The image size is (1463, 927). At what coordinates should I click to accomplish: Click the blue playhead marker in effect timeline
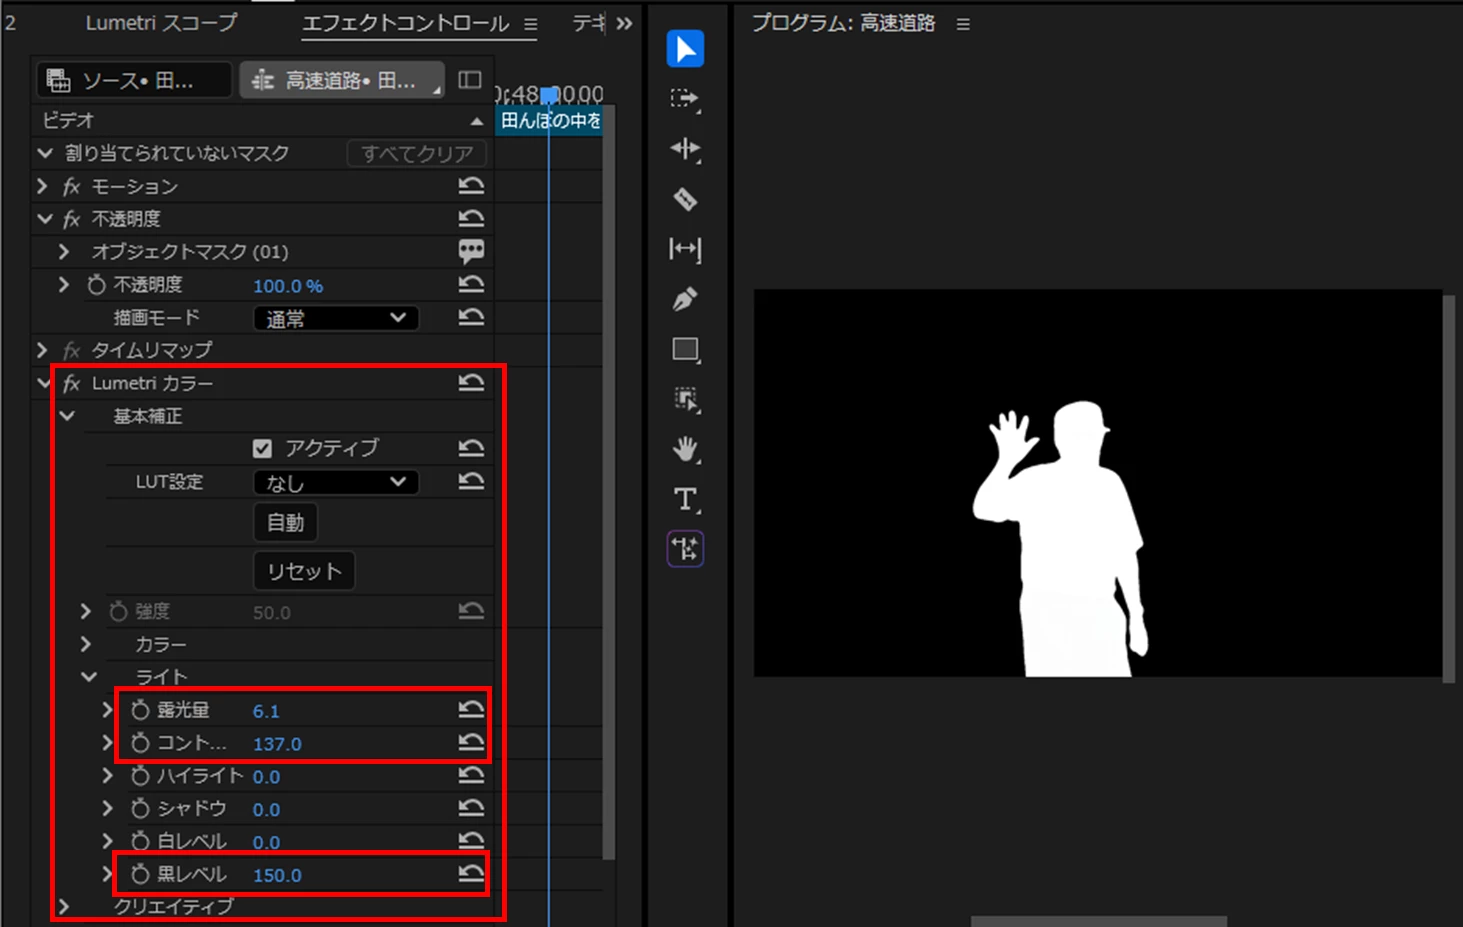click(x=548, y=96)
